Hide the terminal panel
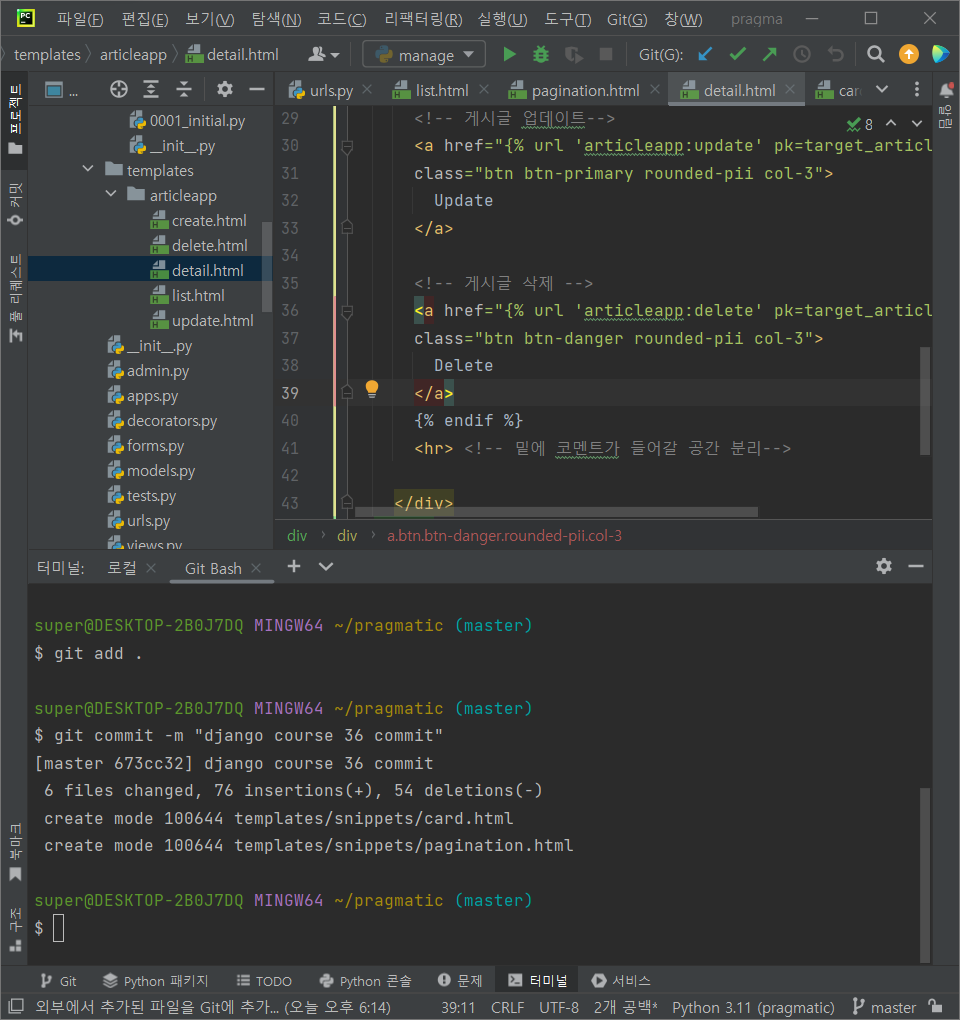Viewport: 960px width, 1020px height. coord(916,567)
